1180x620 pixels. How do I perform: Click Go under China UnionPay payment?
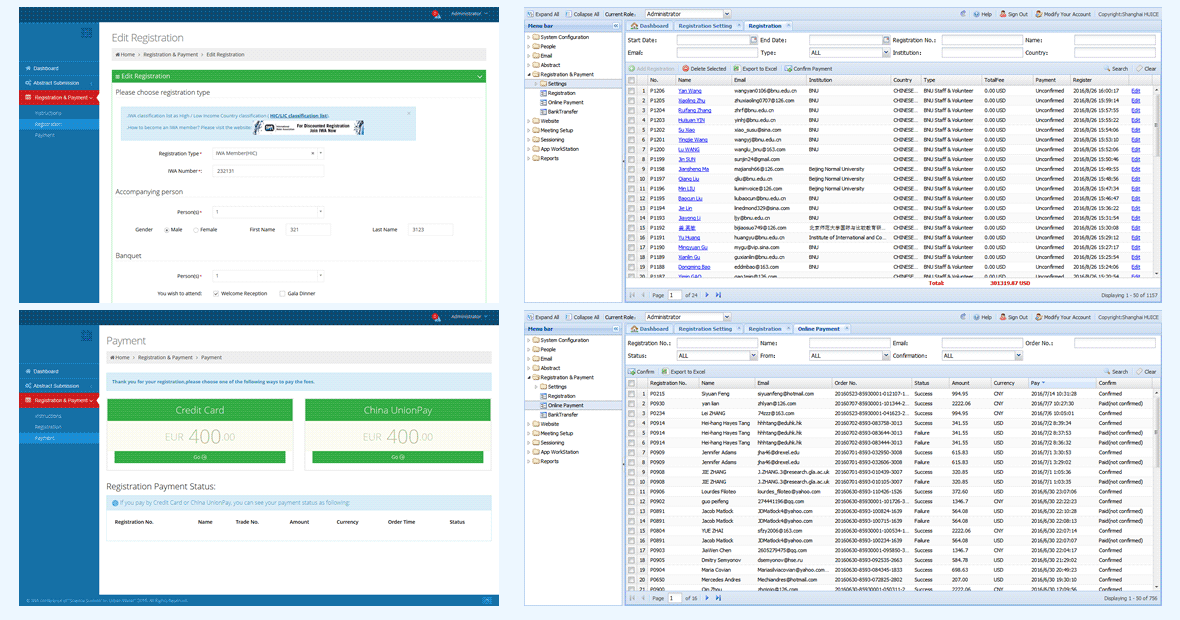(x=397, y=457)
